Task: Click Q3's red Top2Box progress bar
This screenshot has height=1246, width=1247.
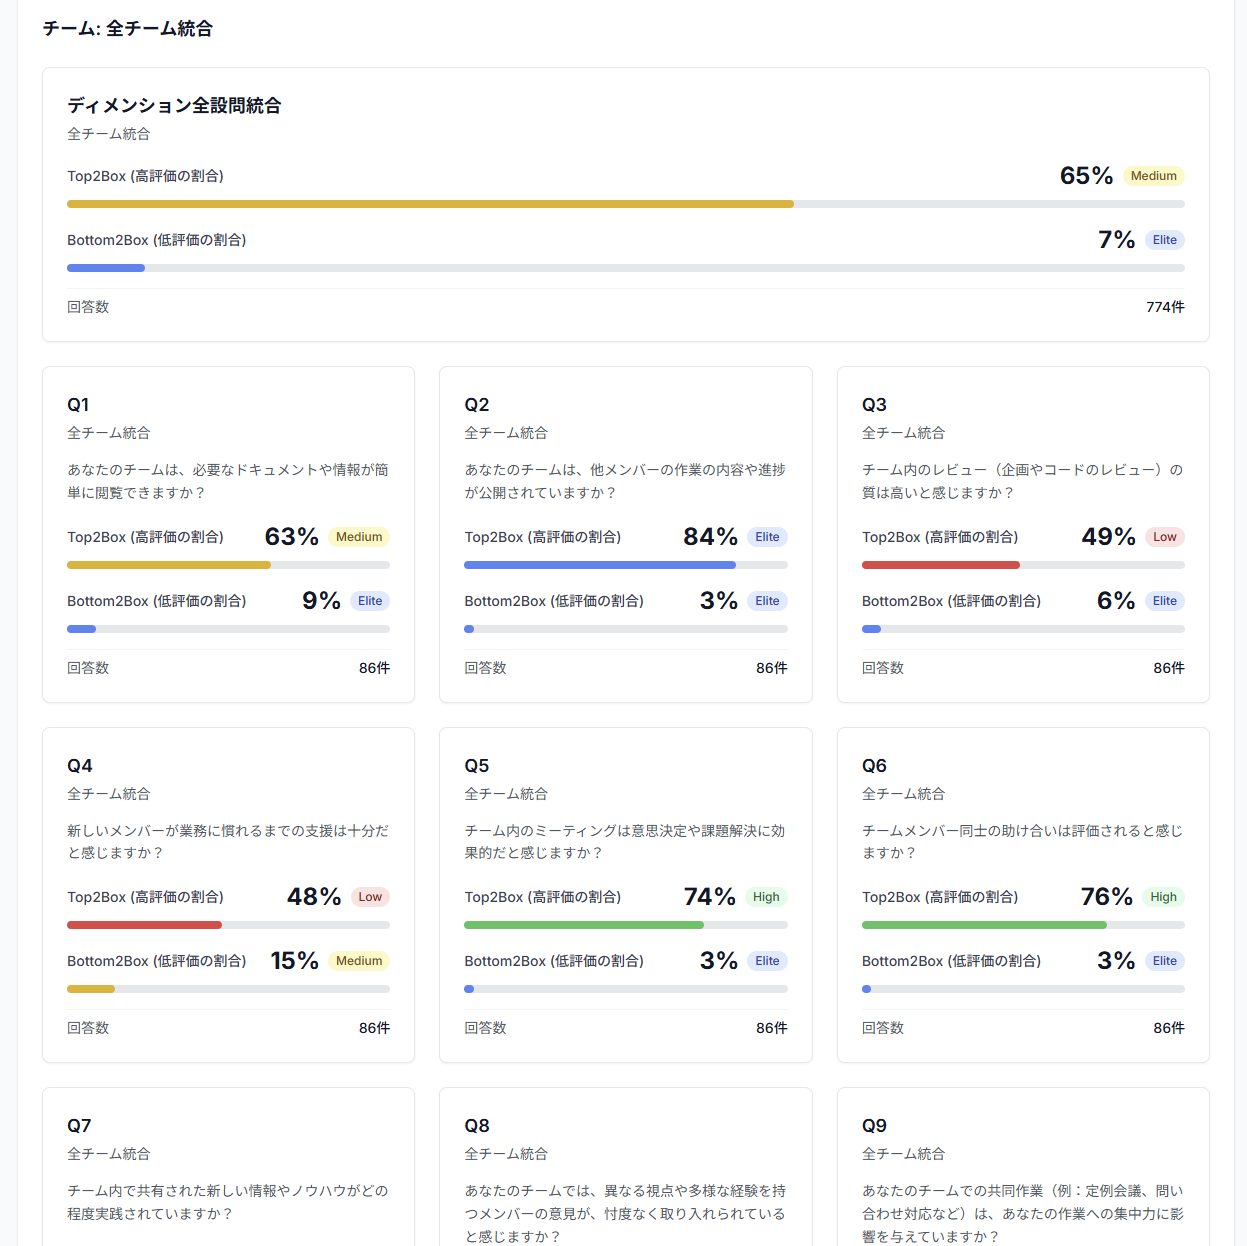Action: (x=940, y=565)
